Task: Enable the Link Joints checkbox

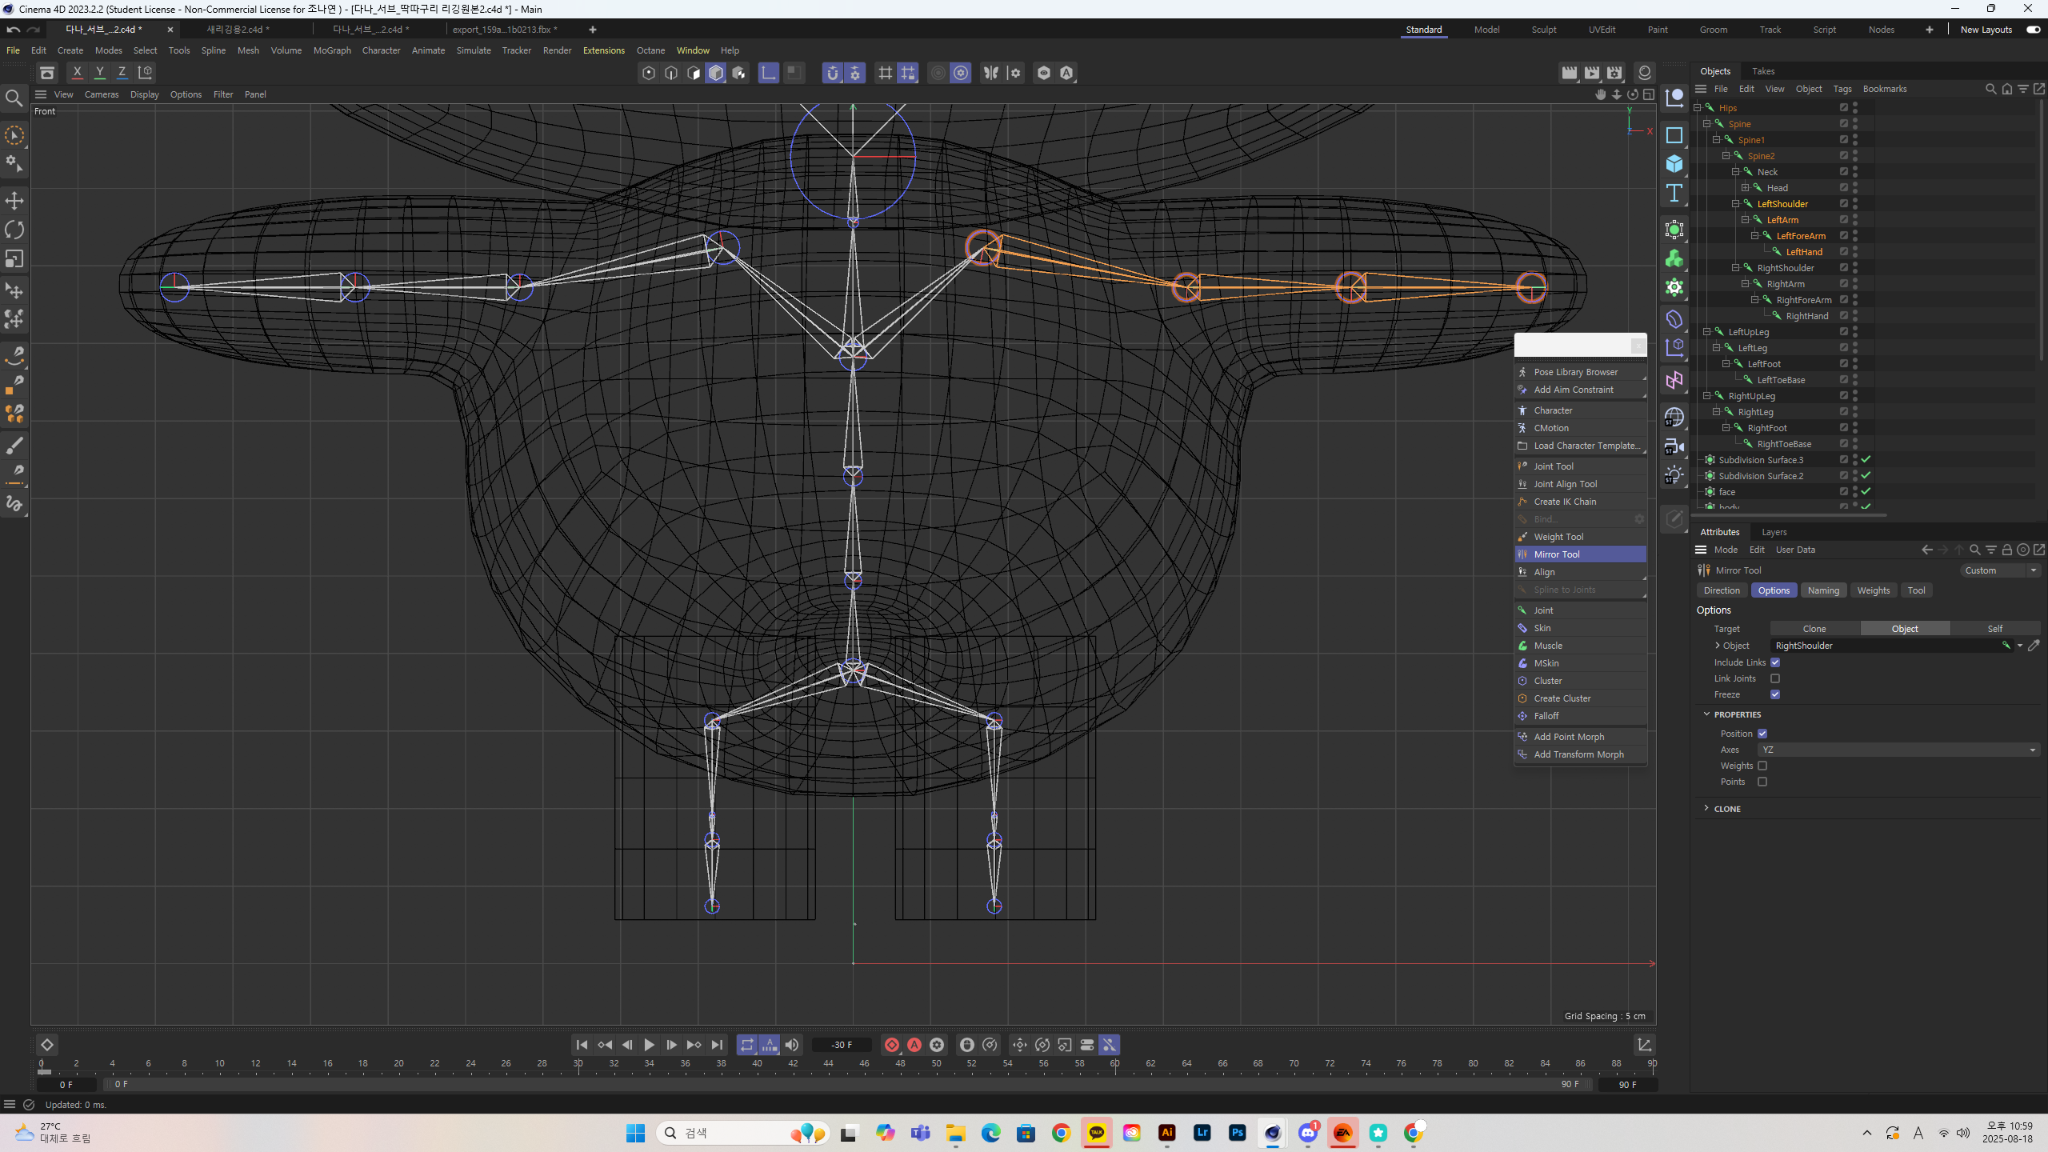Action: click(x=1775, y=678)
